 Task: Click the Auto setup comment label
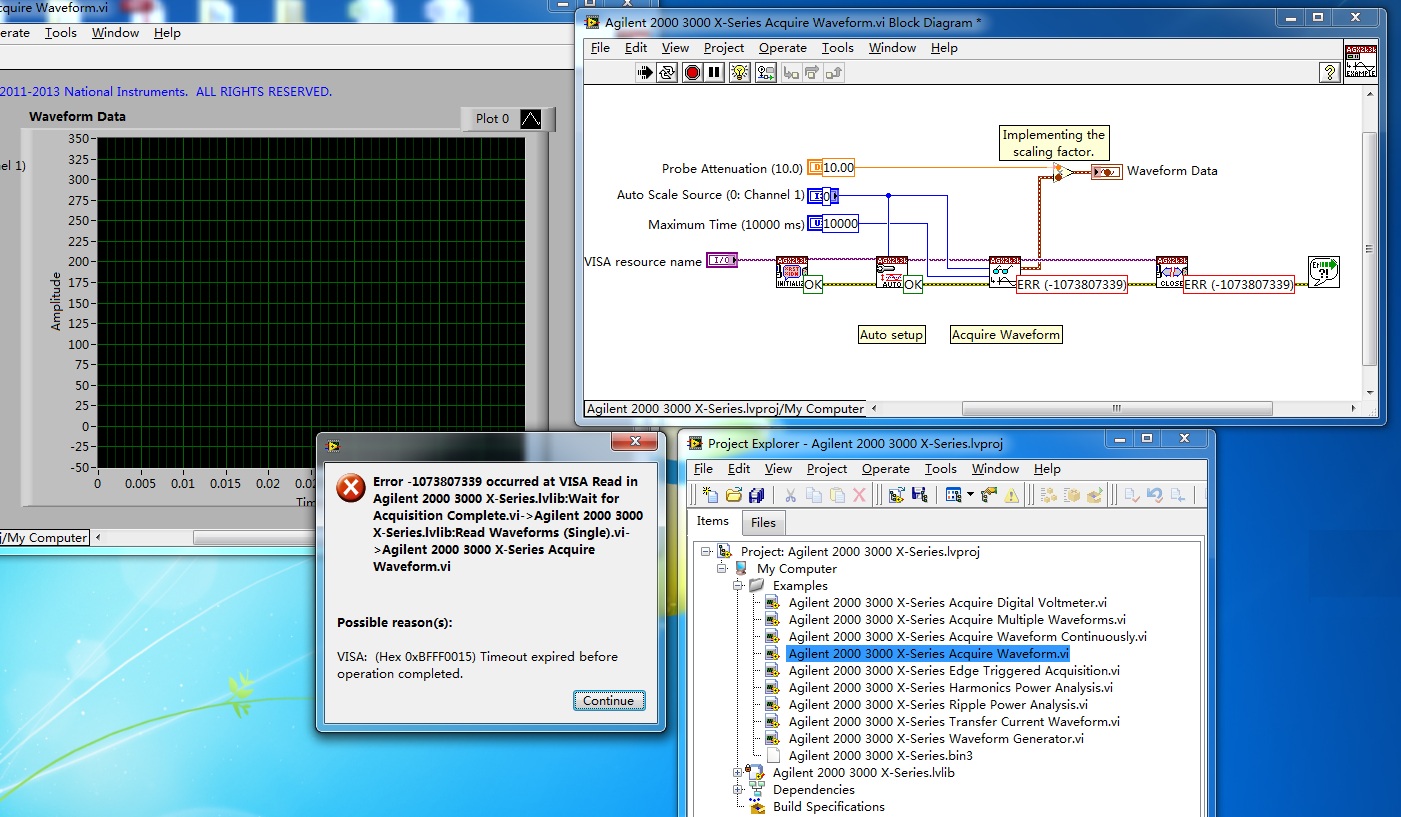pyautogui.click(x=892, y=334)
